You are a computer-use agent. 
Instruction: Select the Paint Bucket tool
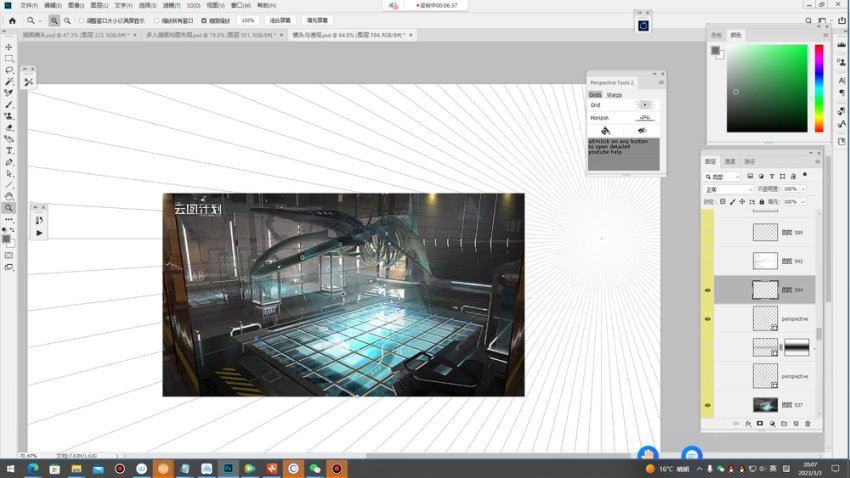tap(9, 139)
